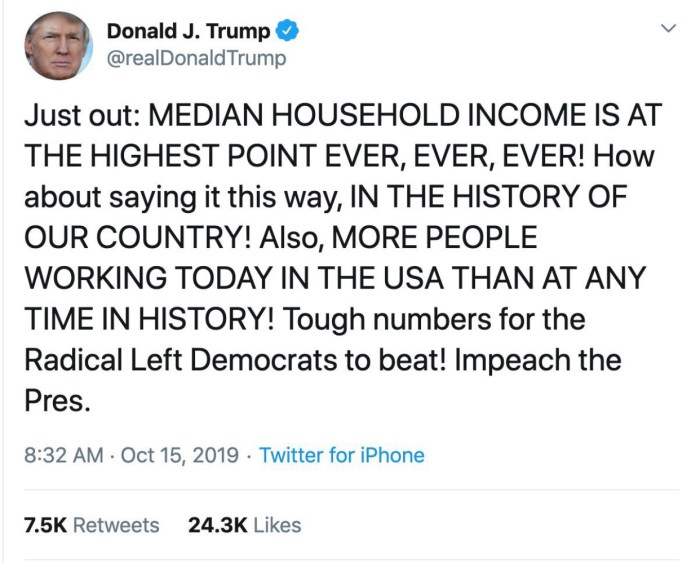Open the @realDonaldTrump handle link
700x563 pixels.
(196, 58)
